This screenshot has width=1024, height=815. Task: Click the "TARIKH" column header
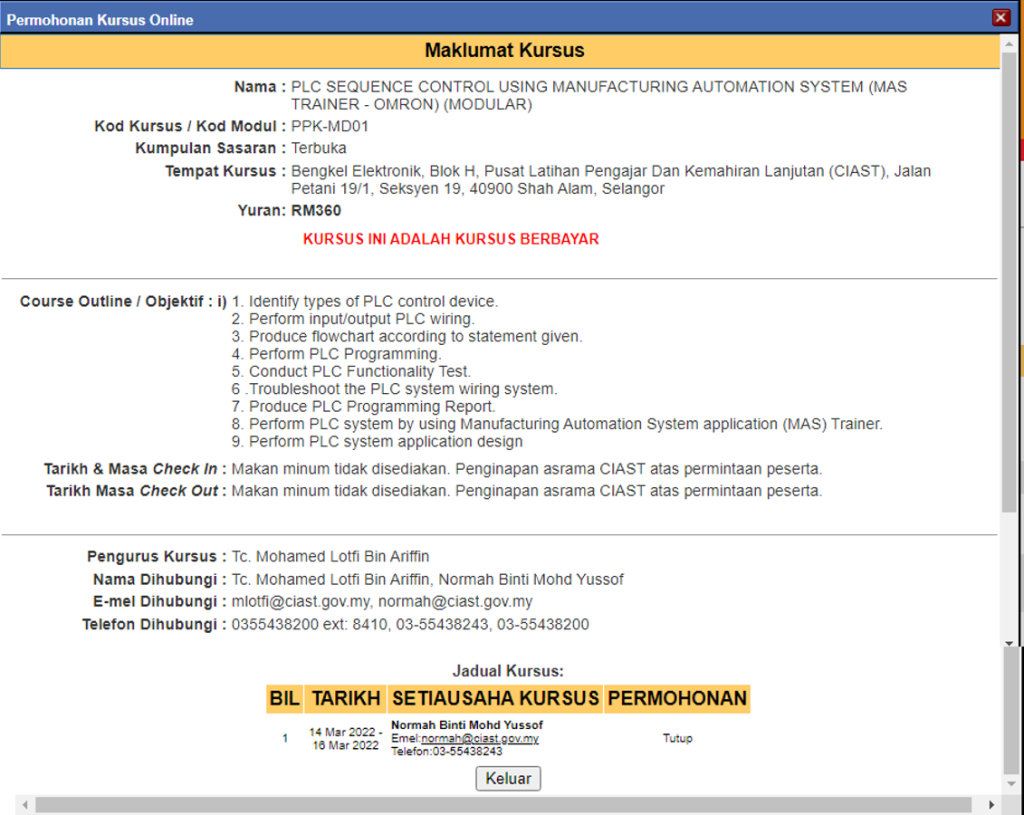pyautogui.click(x=345, y=699)
